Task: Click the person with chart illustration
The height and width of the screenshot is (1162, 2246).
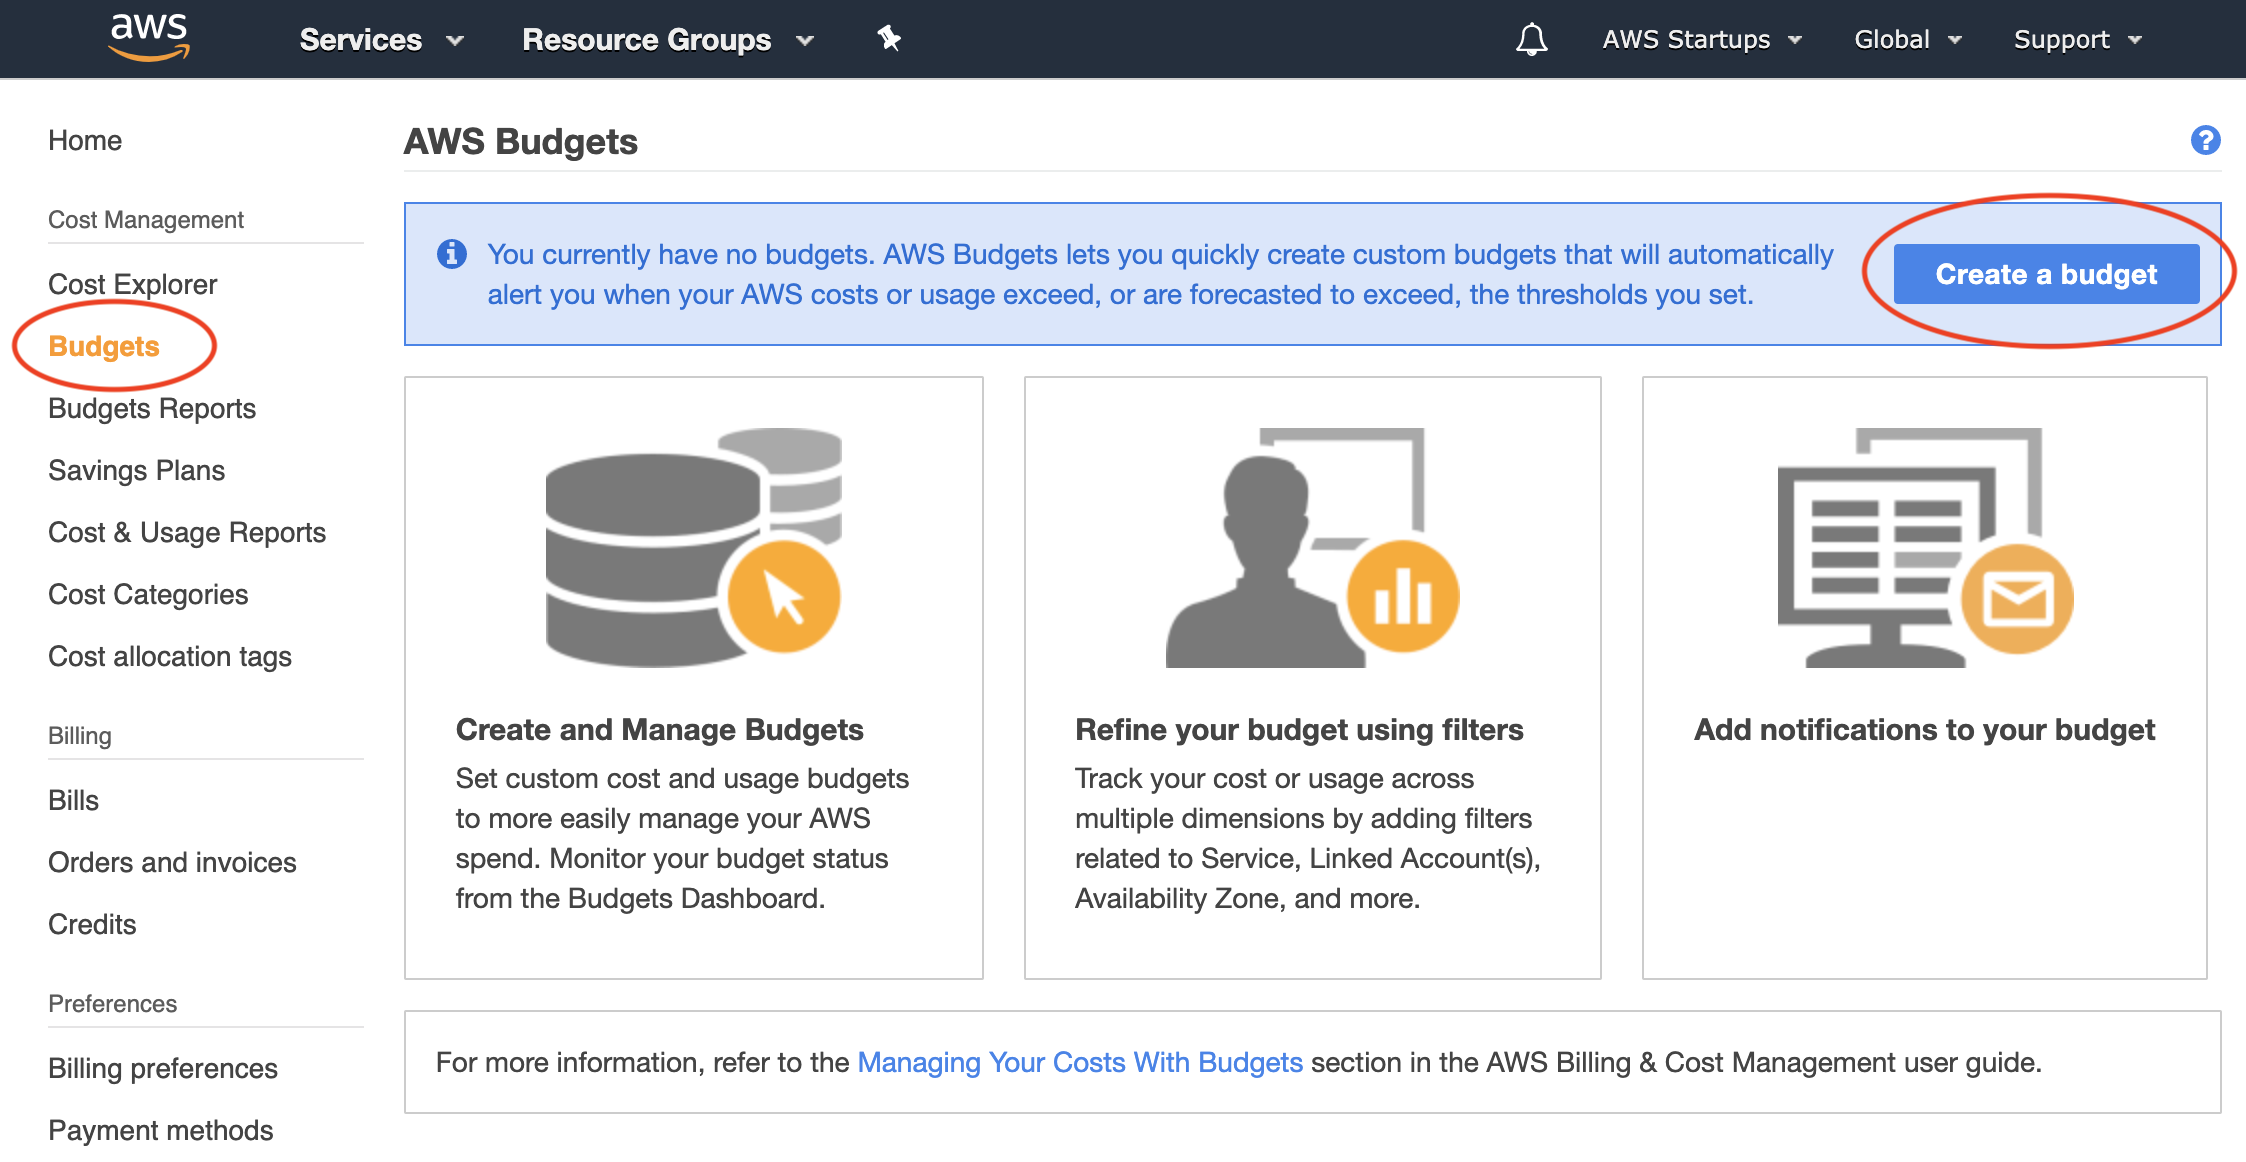Action: [x=1311, y=547]
